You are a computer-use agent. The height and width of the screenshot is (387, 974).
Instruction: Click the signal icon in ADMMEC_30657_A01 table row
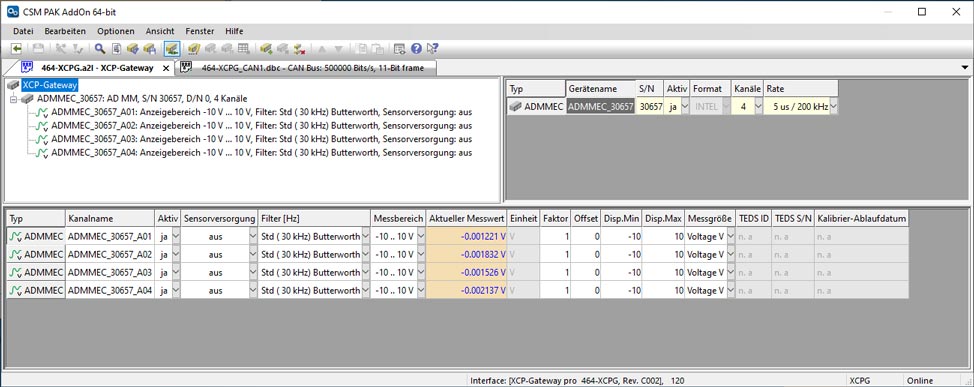[x=15, y=237]
